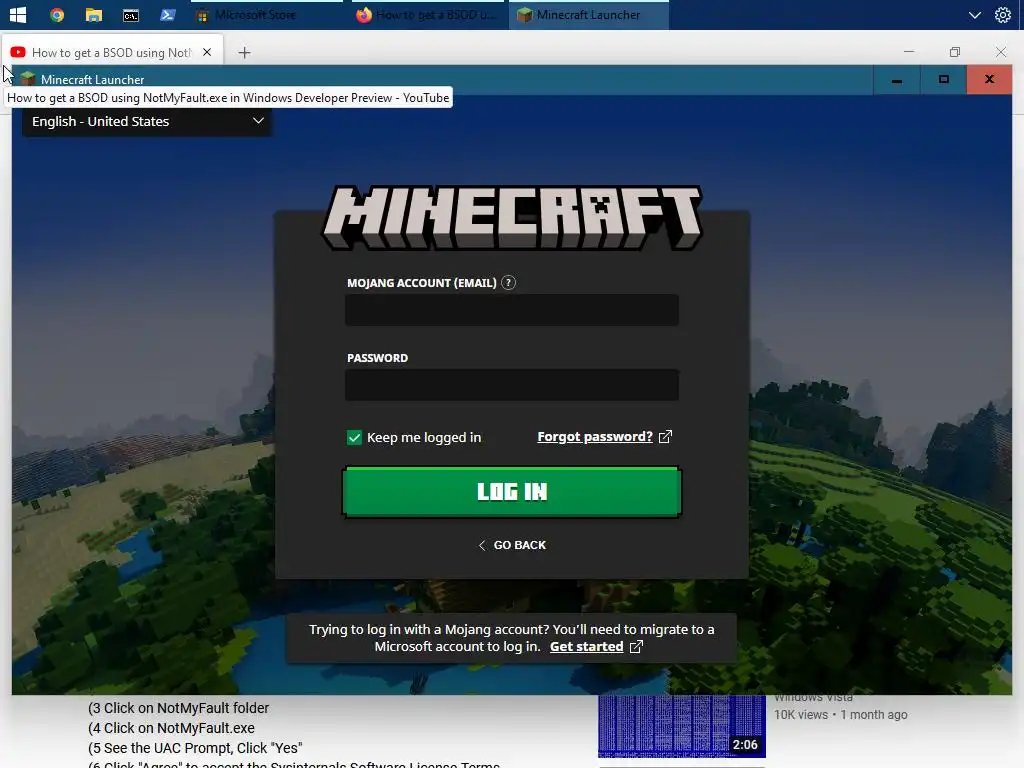
Task: Open the Command Prompt taskbar icon
Action: 131,14
